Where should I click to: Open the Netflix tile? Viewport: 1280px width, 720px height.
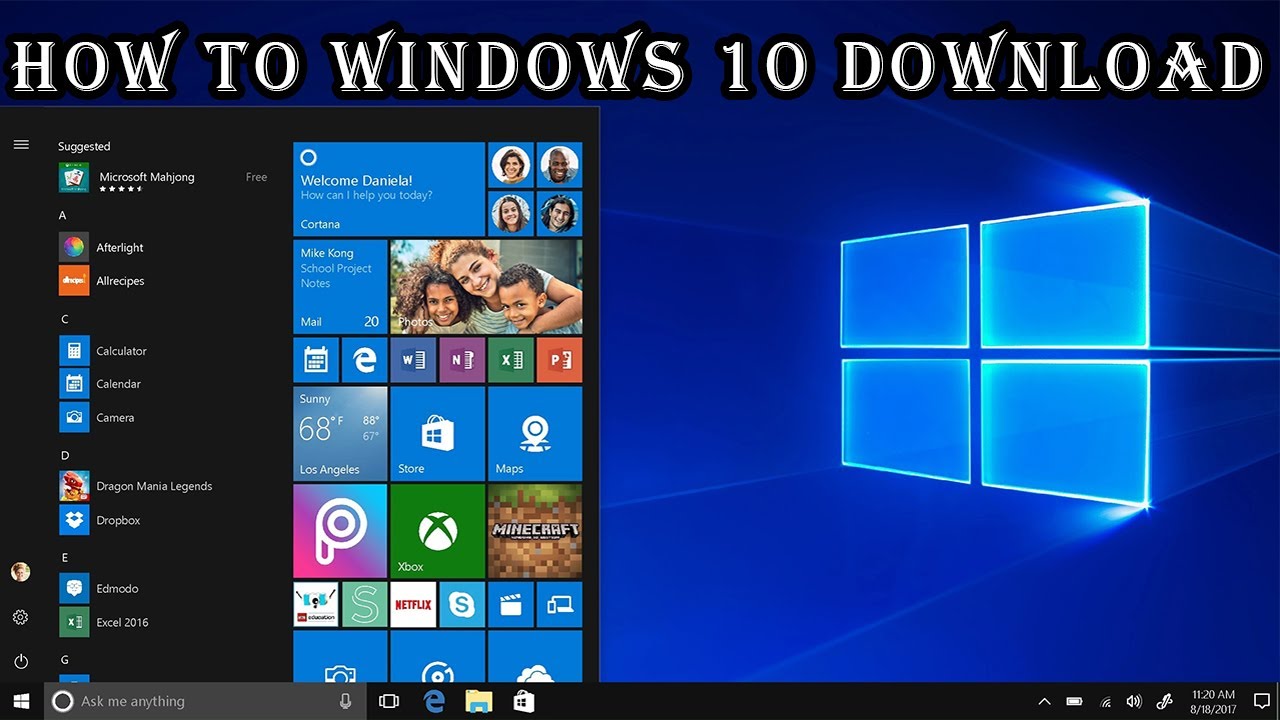coord(413,604)
